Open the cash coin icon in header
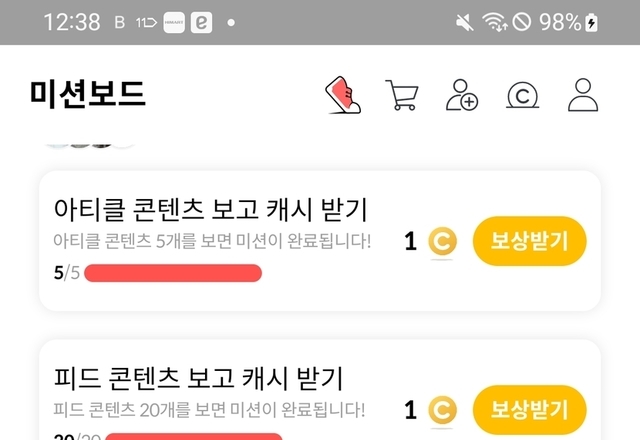 [x=523, y=95]
